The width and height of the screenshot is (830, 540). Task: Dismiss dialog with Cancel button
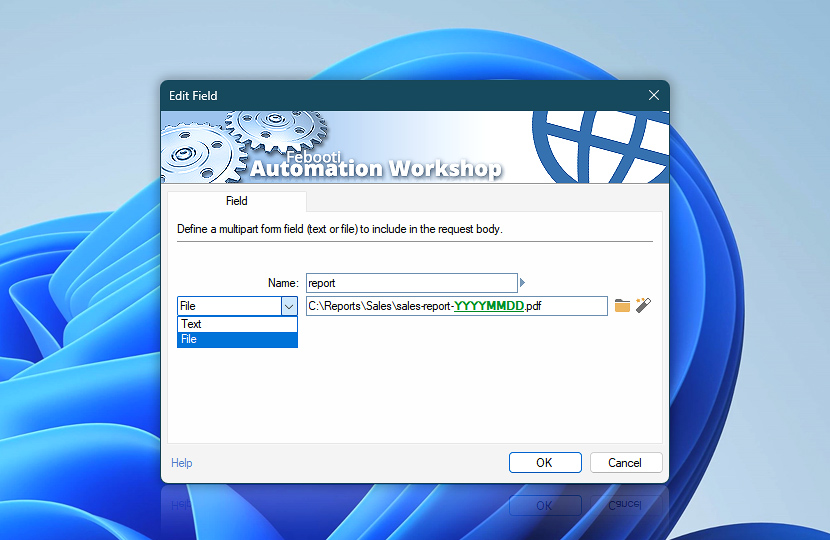tap(625, 463)
